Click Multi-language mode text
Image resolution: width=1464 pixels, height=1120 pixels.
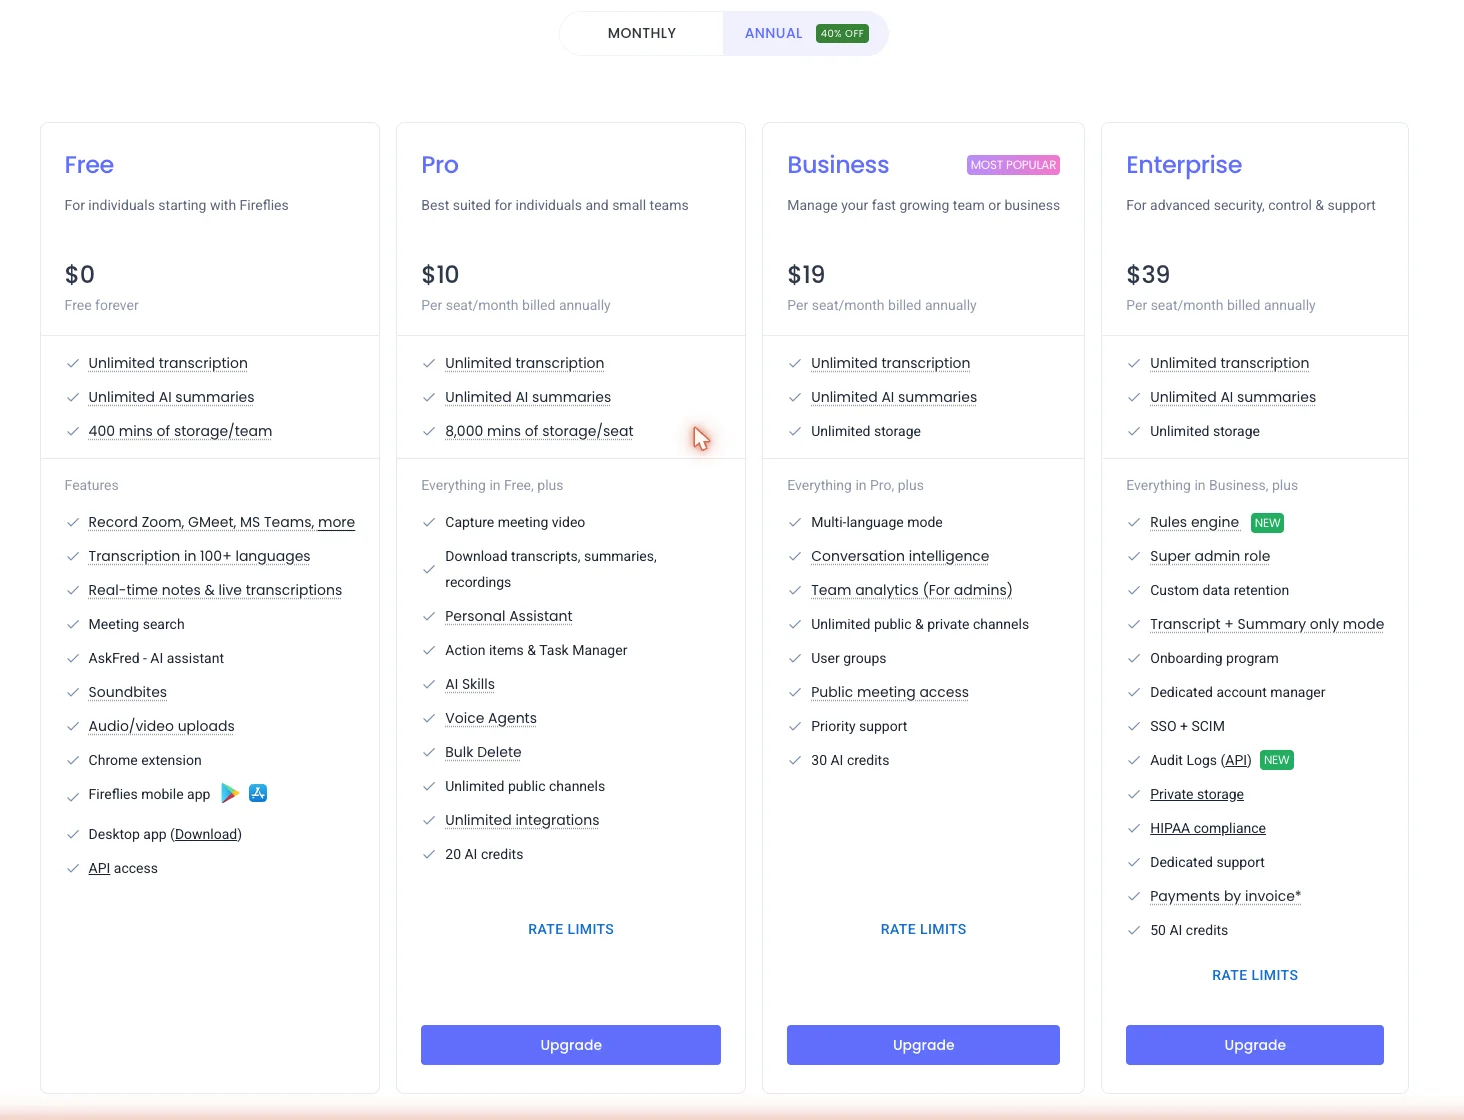[877, 522]
